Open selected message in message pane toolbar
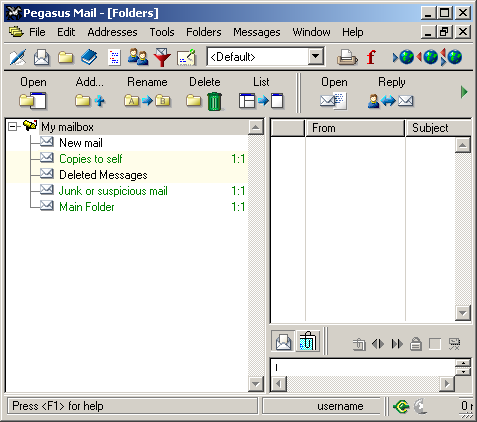Screen dimensions: 477x422 [x=334, y=93]
